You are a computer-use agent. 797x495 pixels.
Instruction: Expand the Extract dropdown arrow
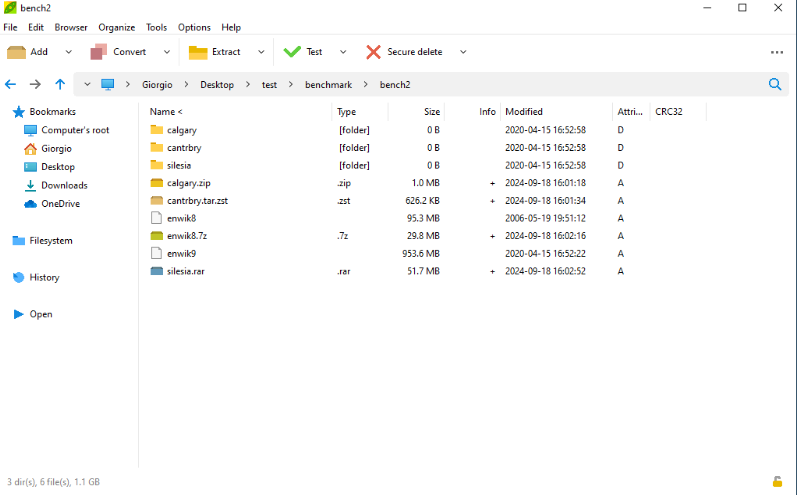(x=261, y=52)
